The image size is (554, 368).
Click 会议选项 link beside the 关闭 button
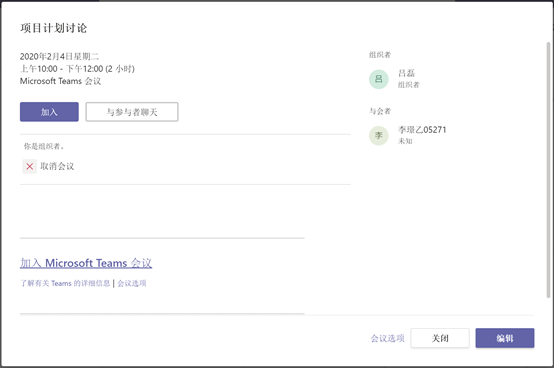click(x=387, y=338)
